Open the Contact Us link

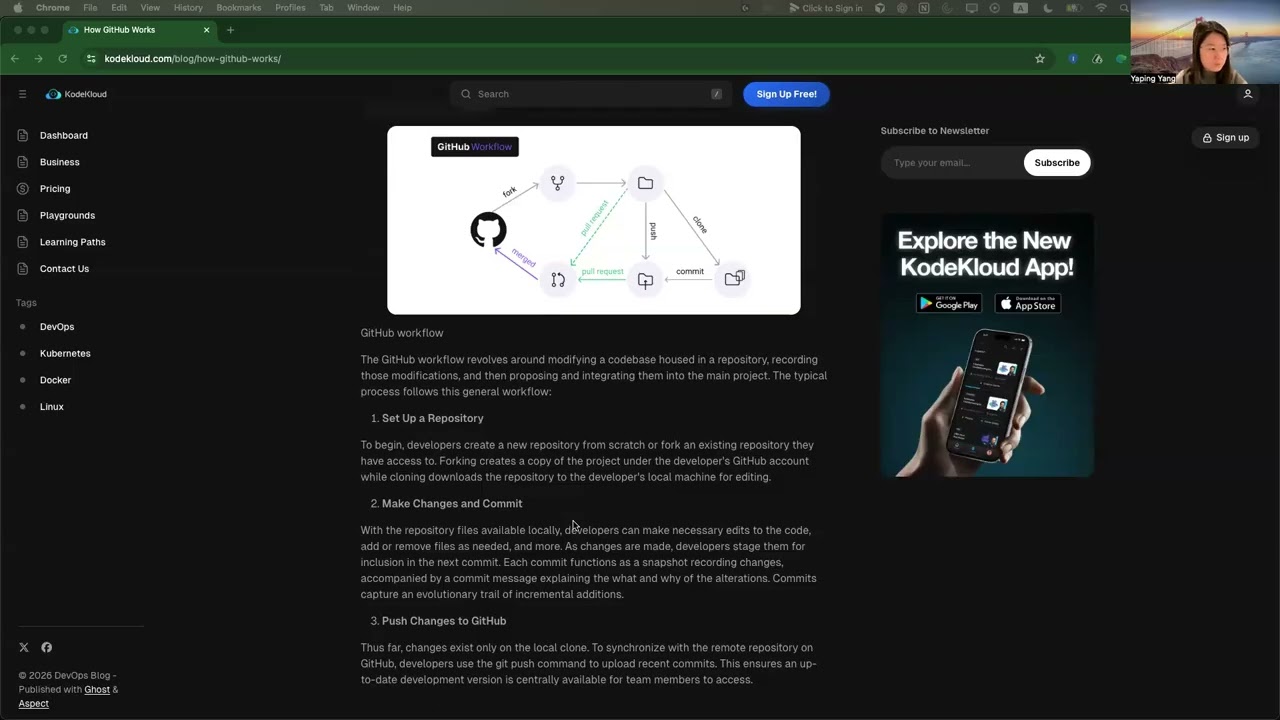point(64,269)
